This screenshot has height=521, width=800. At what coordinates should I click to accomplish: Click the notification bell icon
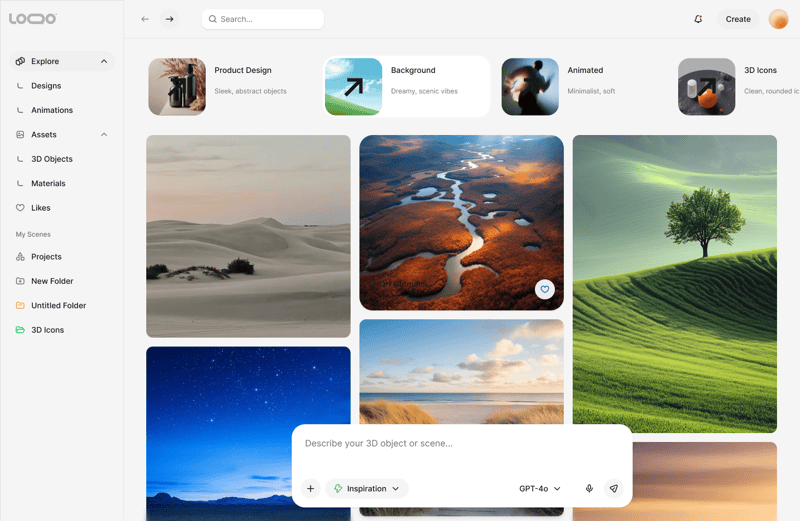698,19
